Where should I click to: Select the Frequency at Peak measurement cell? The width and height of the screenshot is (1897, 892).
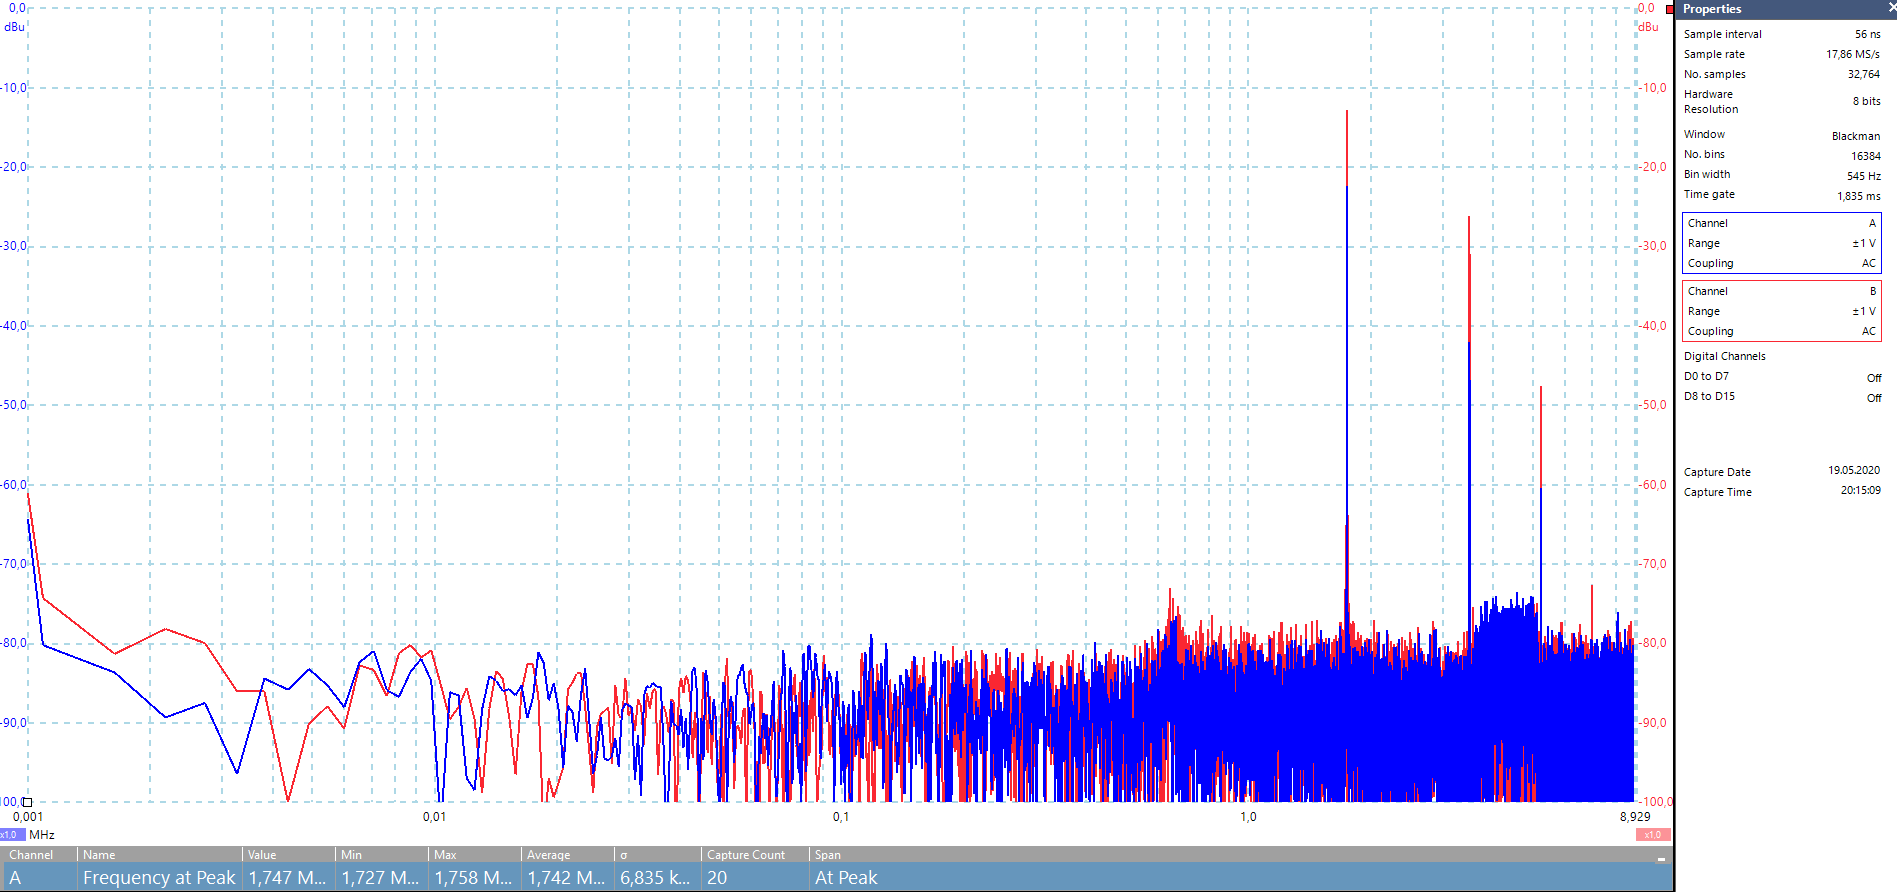coord(159,877)
